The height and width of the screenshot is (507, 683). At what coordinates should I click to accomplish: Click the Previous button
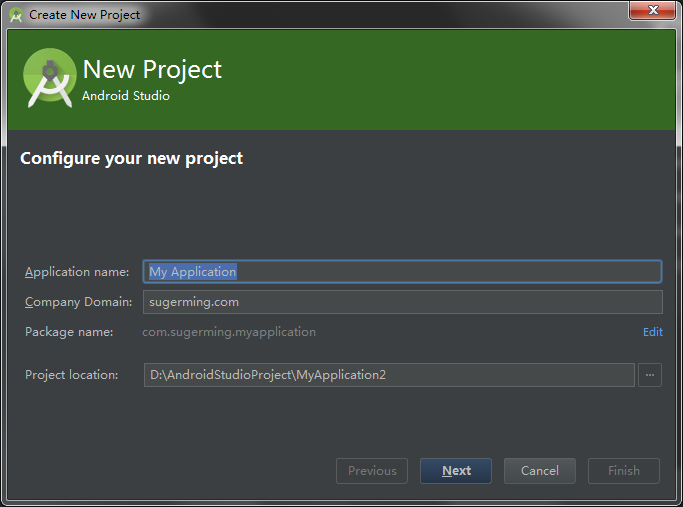click(372, 471)
